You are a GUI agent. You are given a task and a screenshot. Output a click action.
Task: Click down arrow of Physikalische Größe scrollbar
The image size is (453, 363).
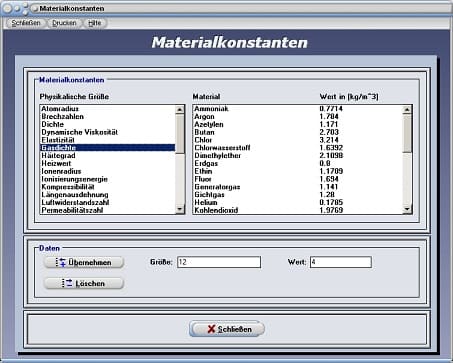pos(180,209)
